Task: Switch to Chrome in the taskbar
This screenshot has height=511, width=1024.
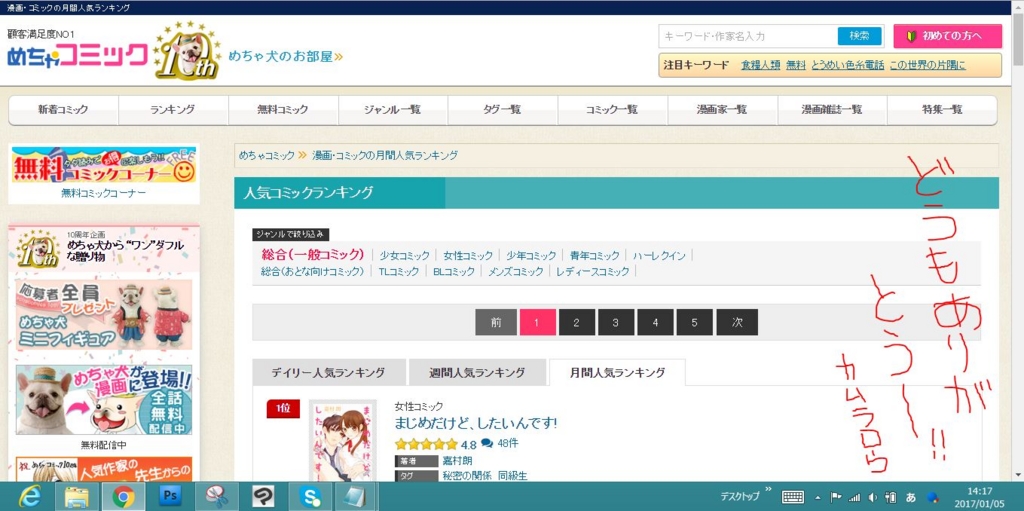Action: click(x=123, y=498)
